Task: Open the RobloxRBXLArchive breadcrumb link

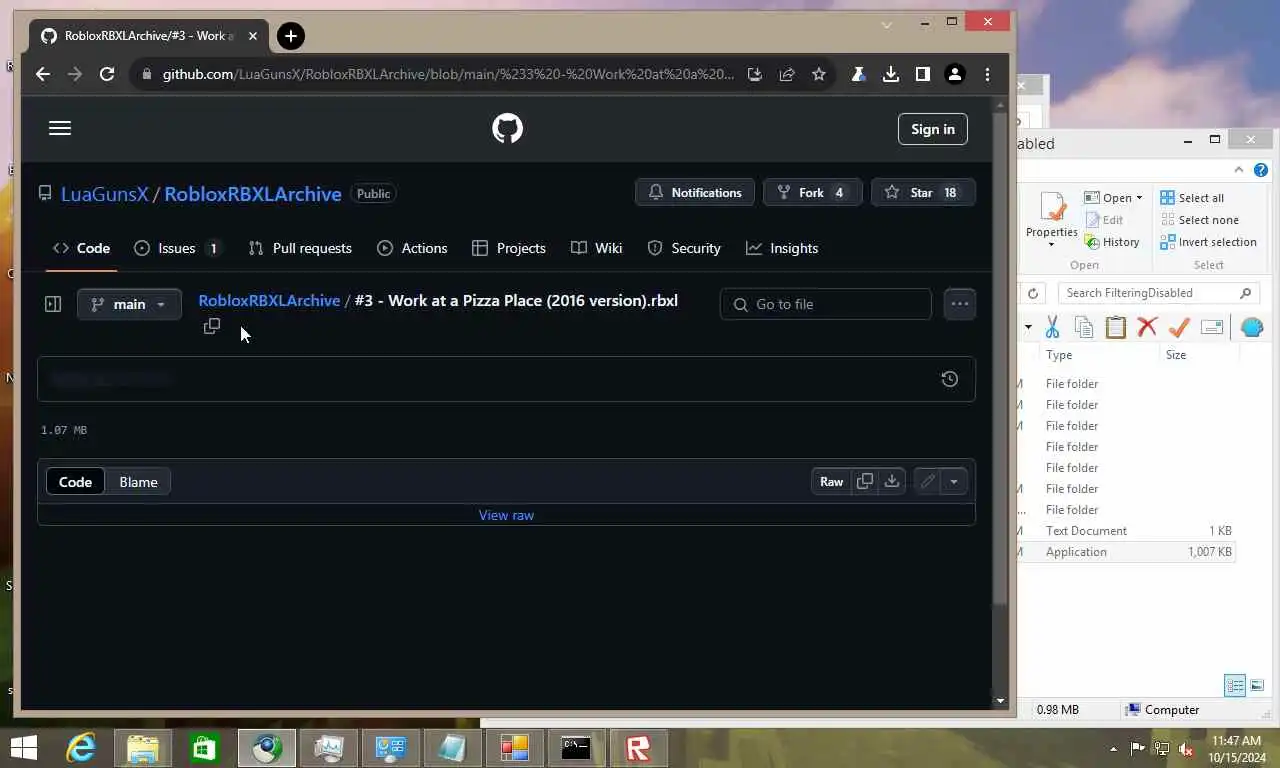Action: click(269, 300)
